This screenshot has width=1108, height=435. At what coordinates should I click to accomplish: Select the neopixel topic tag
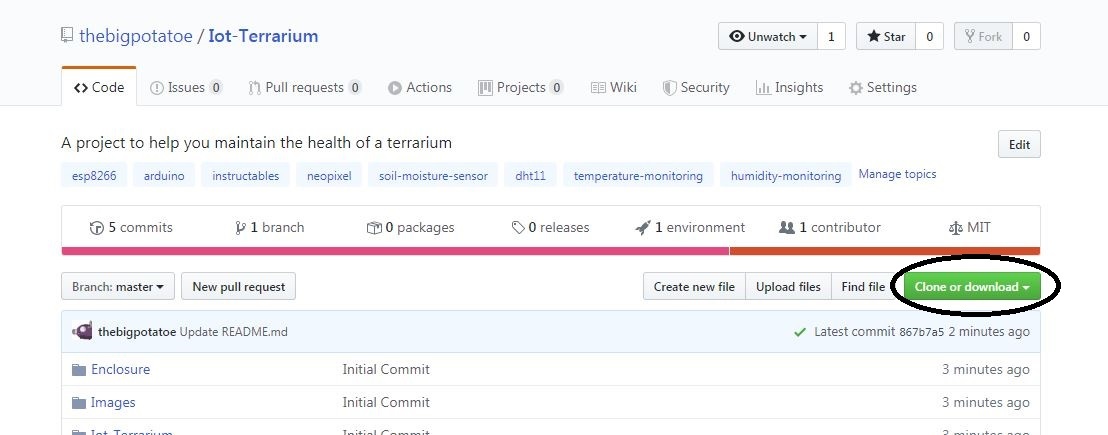pos(329,176)
